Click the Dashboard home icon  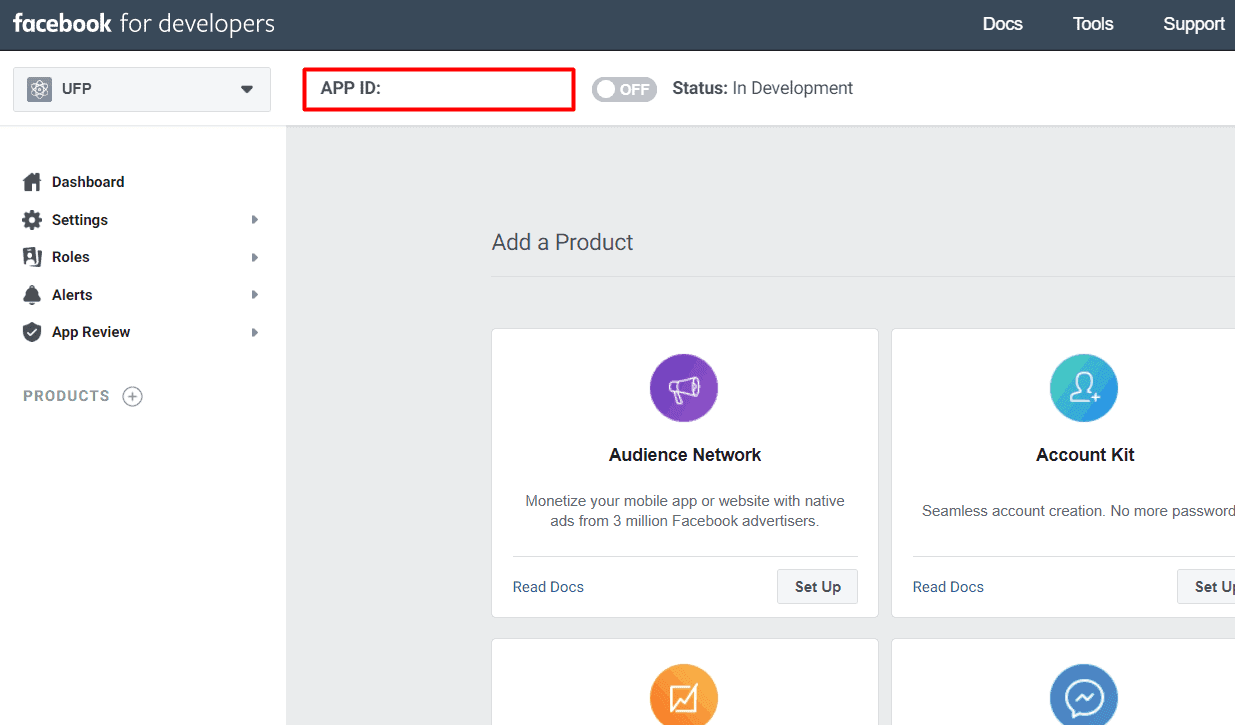coord(32,182)
